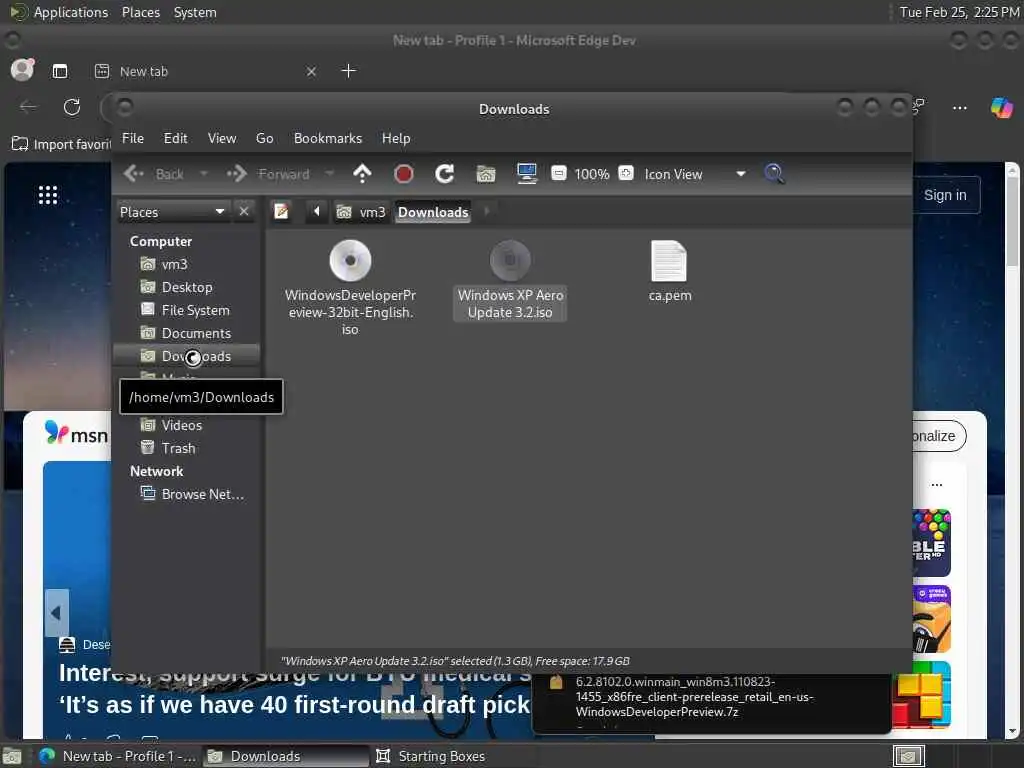Screen dimensions: 1024x768
Task: Select Trash in Places sidebar
Action: 187,448
